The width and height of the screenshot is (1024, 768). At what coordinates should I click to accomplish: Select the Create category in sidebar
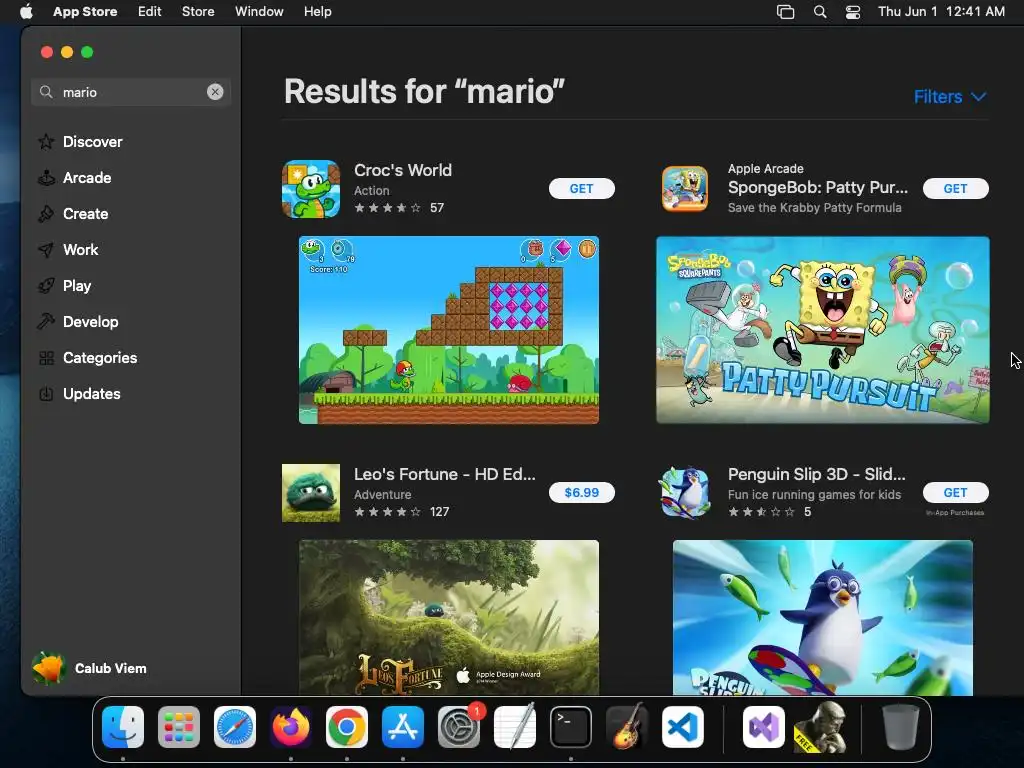point(74,214)
